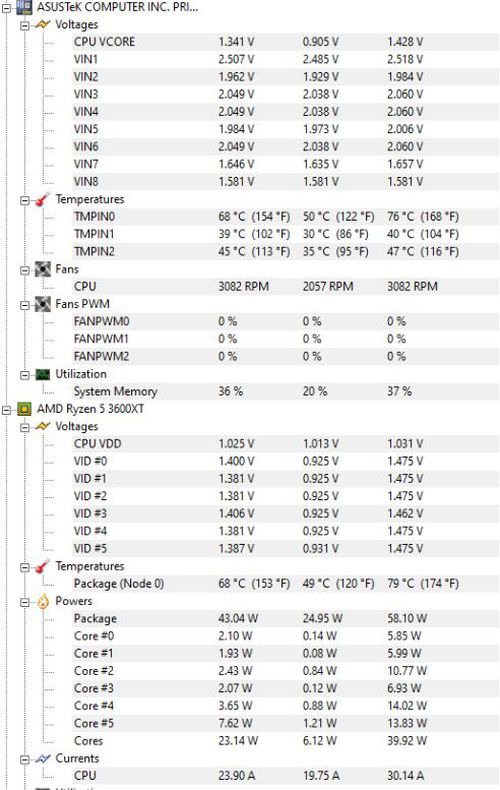Select the ASUSTeK motherboard icon
This screenshot has height=790, width=500.
[24, 7]
